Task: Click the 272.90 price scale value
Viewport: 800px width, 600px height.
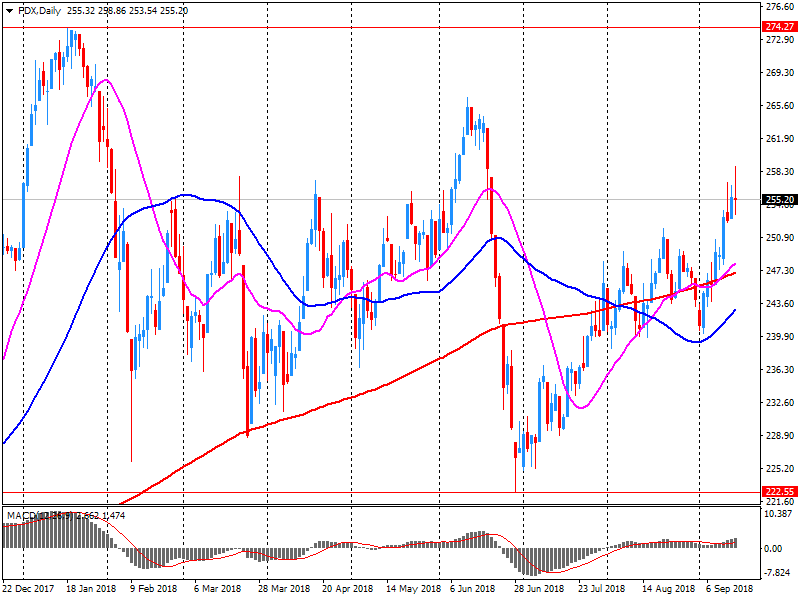Action: (780, 40)
